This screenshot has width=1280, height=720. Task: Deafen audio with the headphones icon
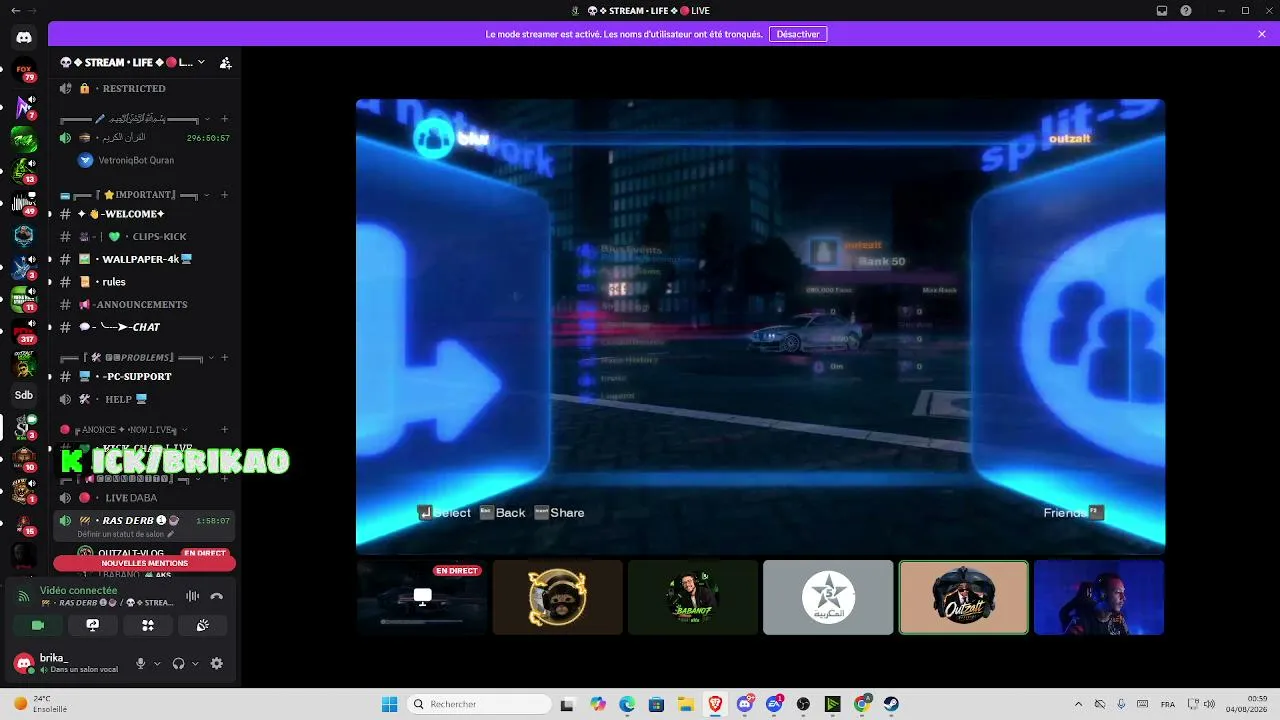coord(178,663)
